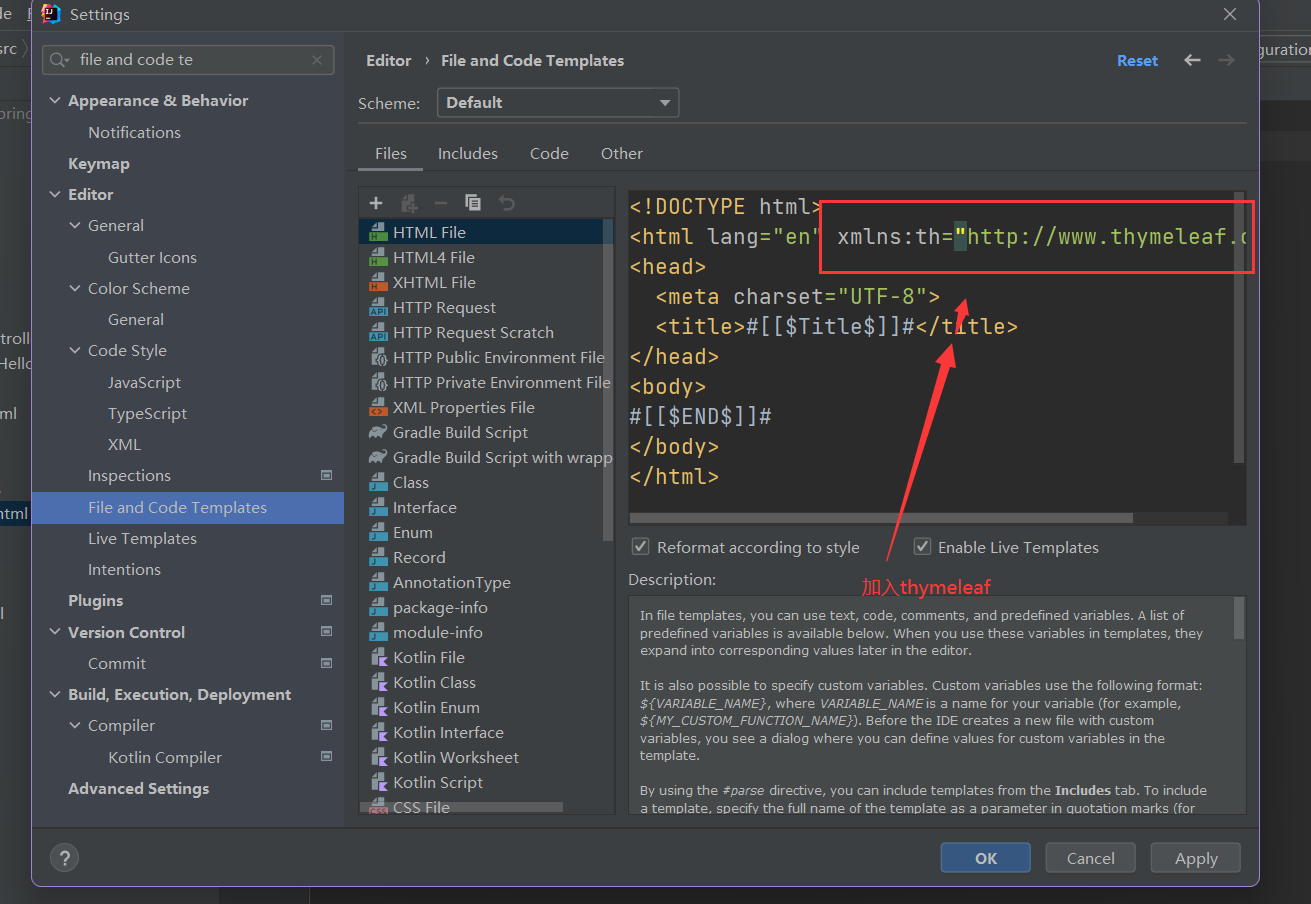1311x904 pixels.
Task: Switch to the Includes tab
Action: click(467, 153)
